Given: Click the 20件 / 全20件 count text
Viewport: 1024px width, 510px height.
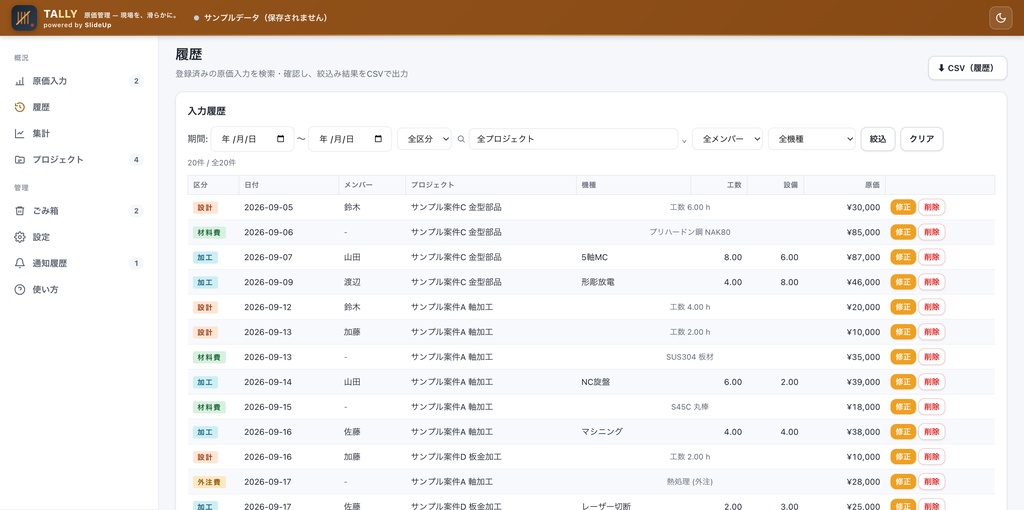Looking at the screenshot, I should [x=212, y=163].
